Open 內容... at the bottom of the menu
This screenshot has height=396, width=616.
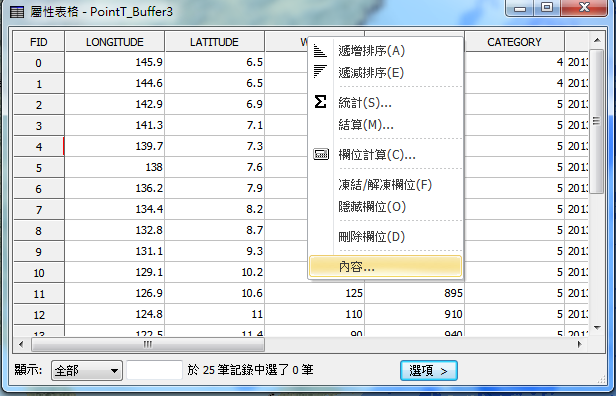click(x=385, y=266)
